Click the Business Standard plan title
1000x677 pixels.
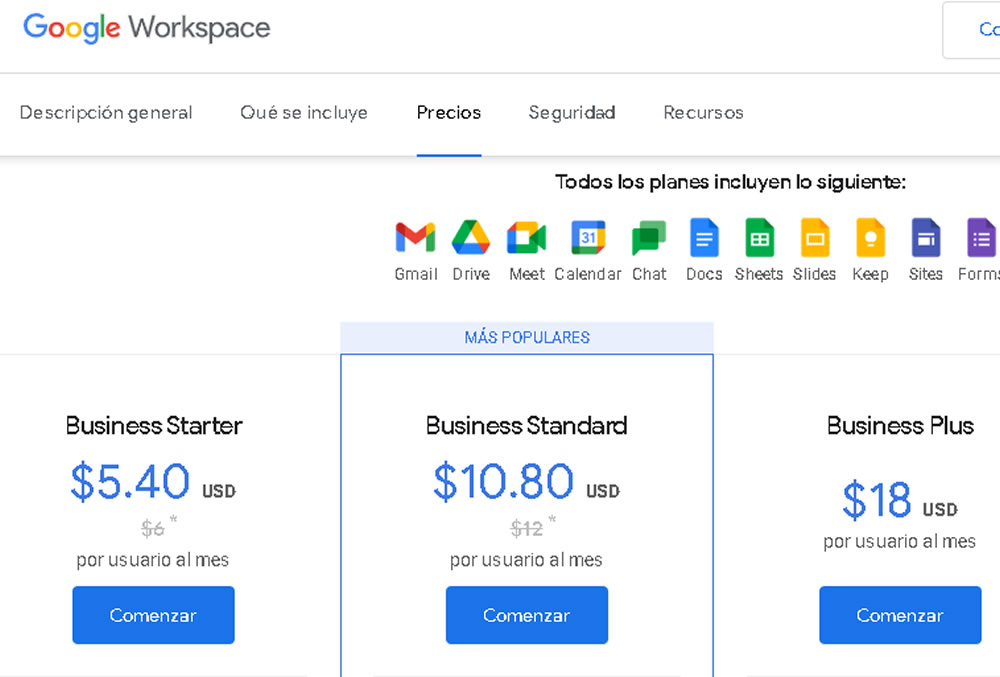[x=526, y=426]
